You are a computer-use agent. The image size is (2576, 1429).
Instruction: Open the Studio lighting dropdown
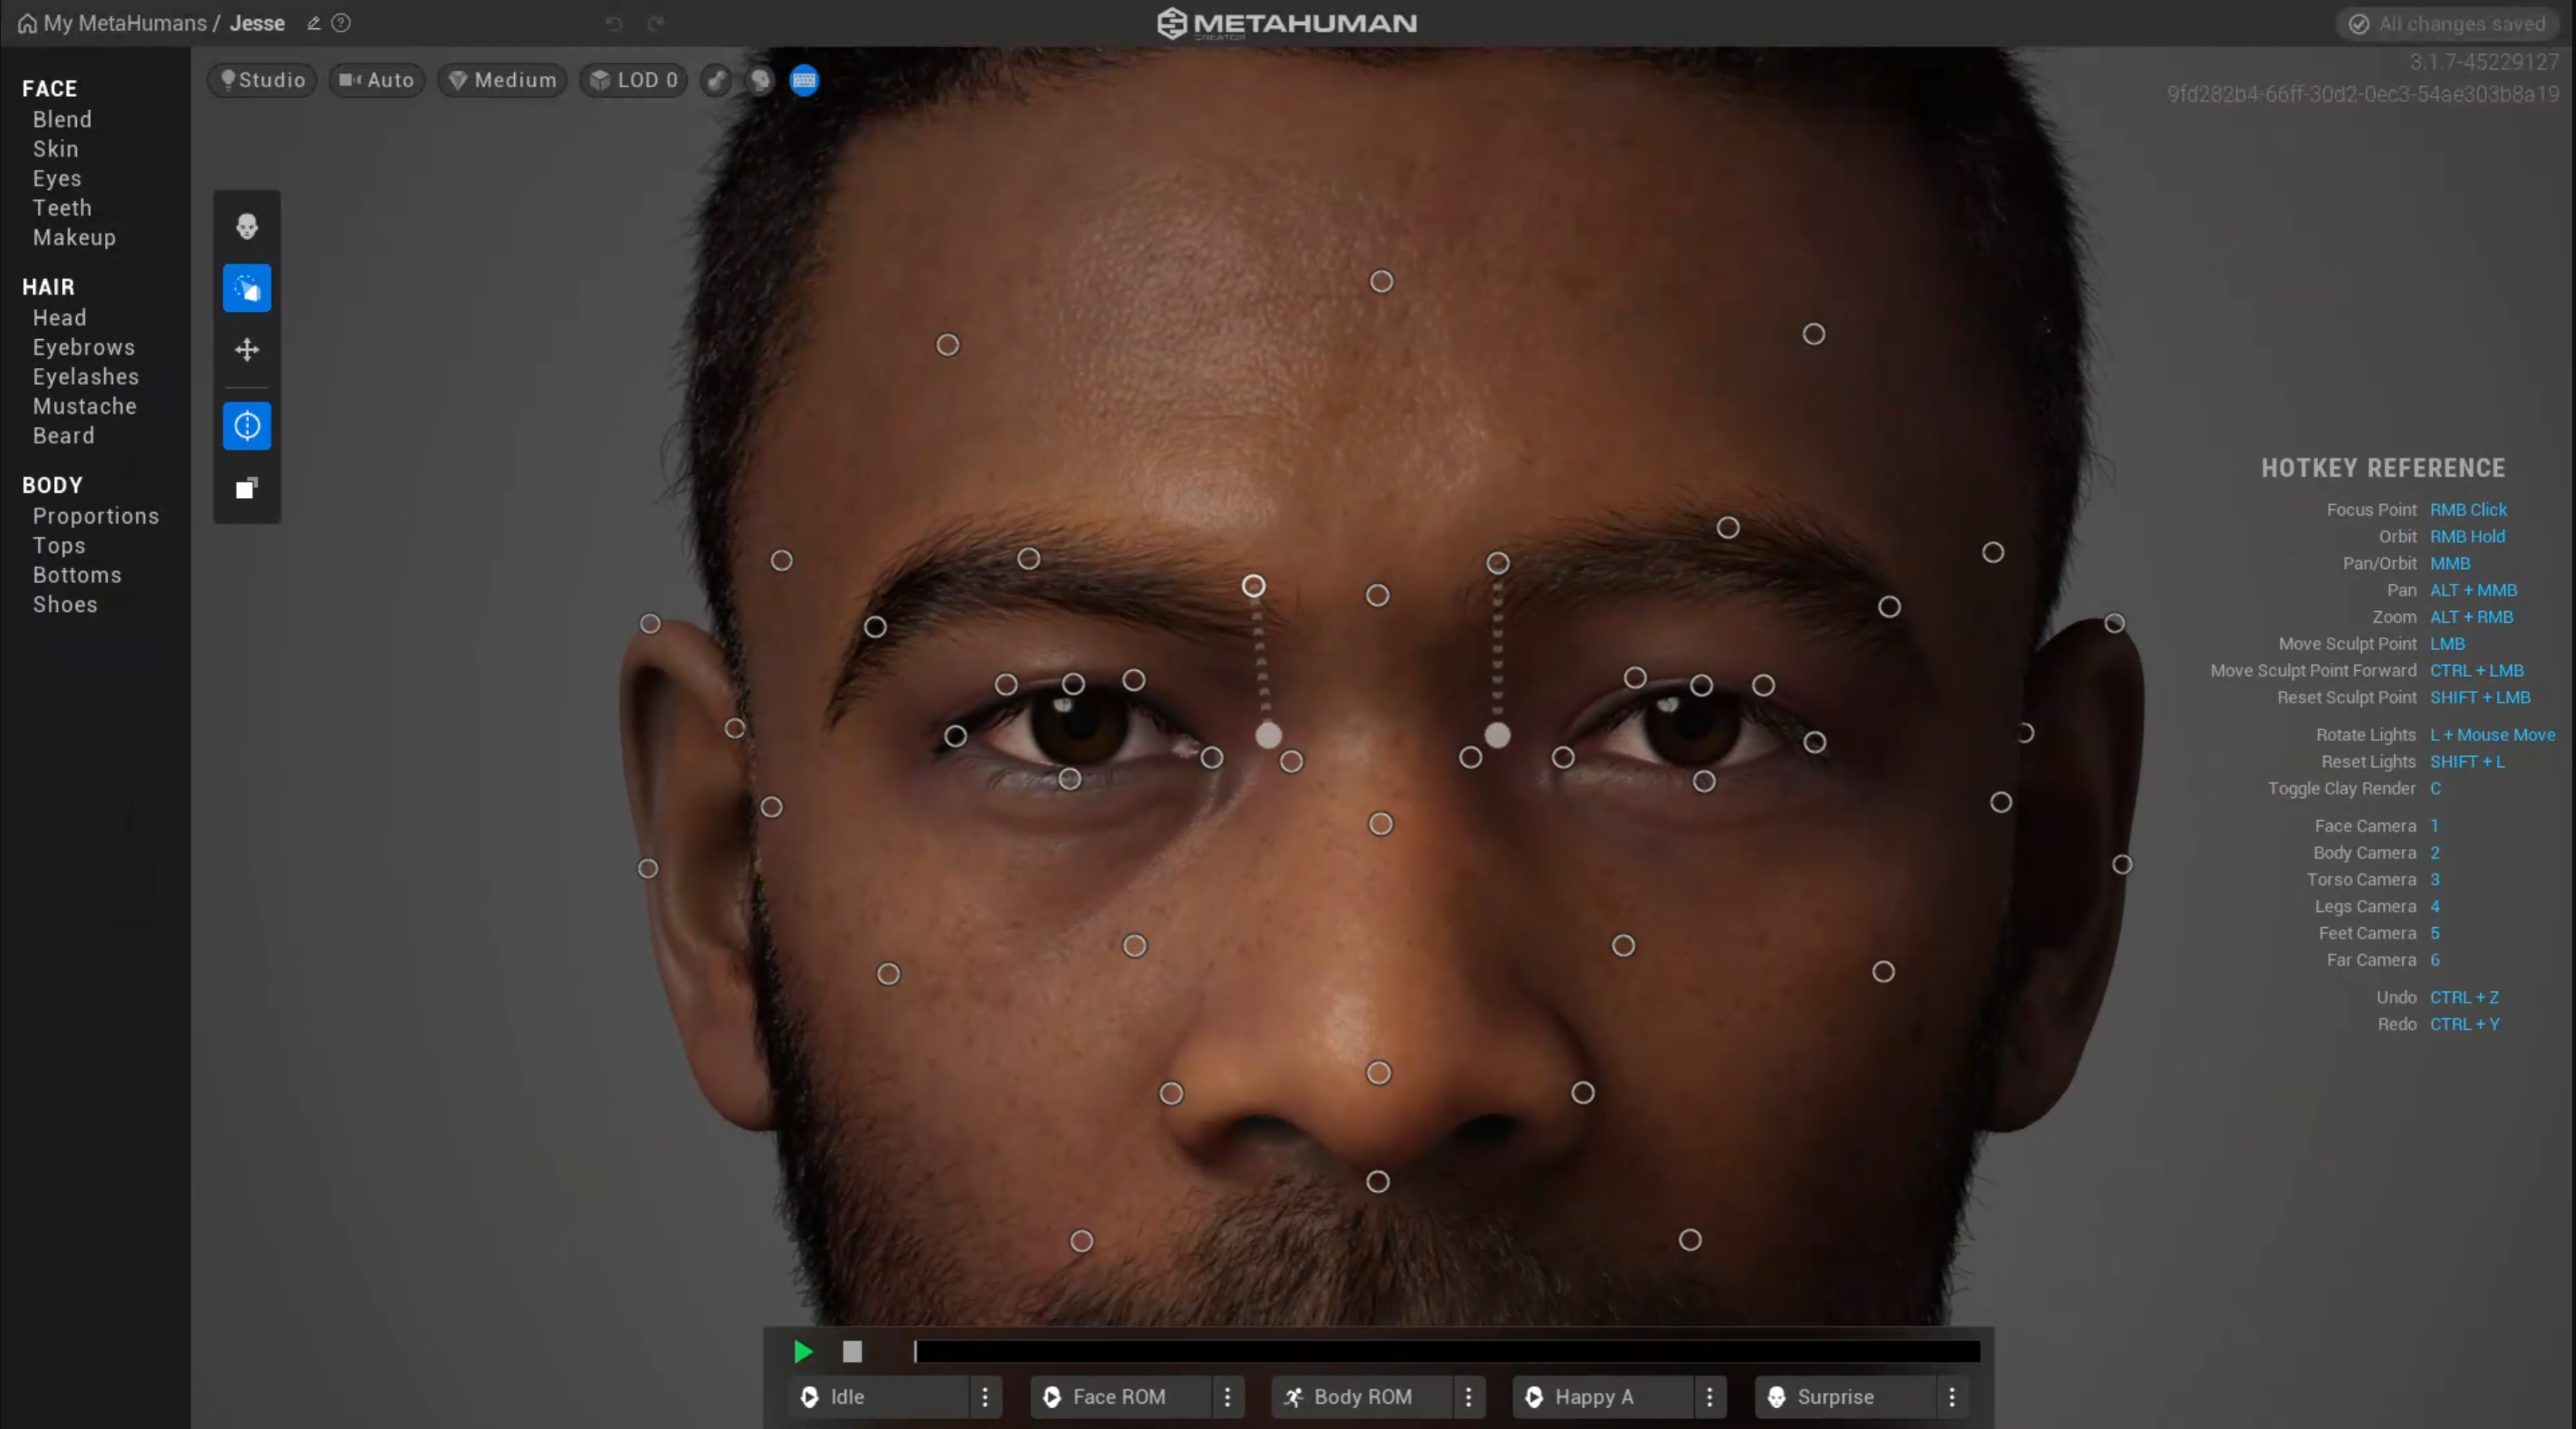262,80
